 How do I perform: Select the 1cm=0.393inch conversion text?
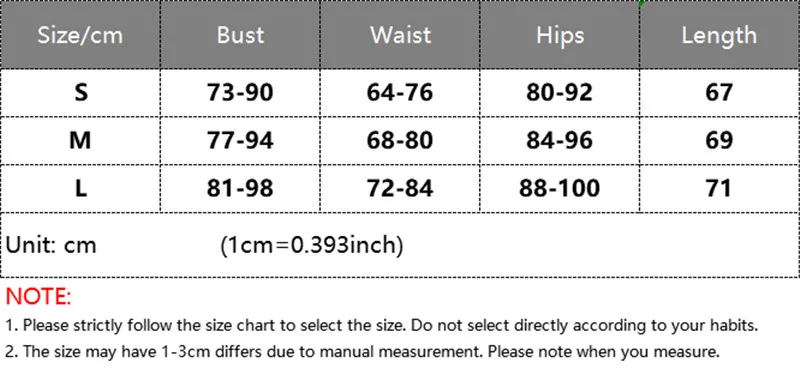click(x=312, y=246)
